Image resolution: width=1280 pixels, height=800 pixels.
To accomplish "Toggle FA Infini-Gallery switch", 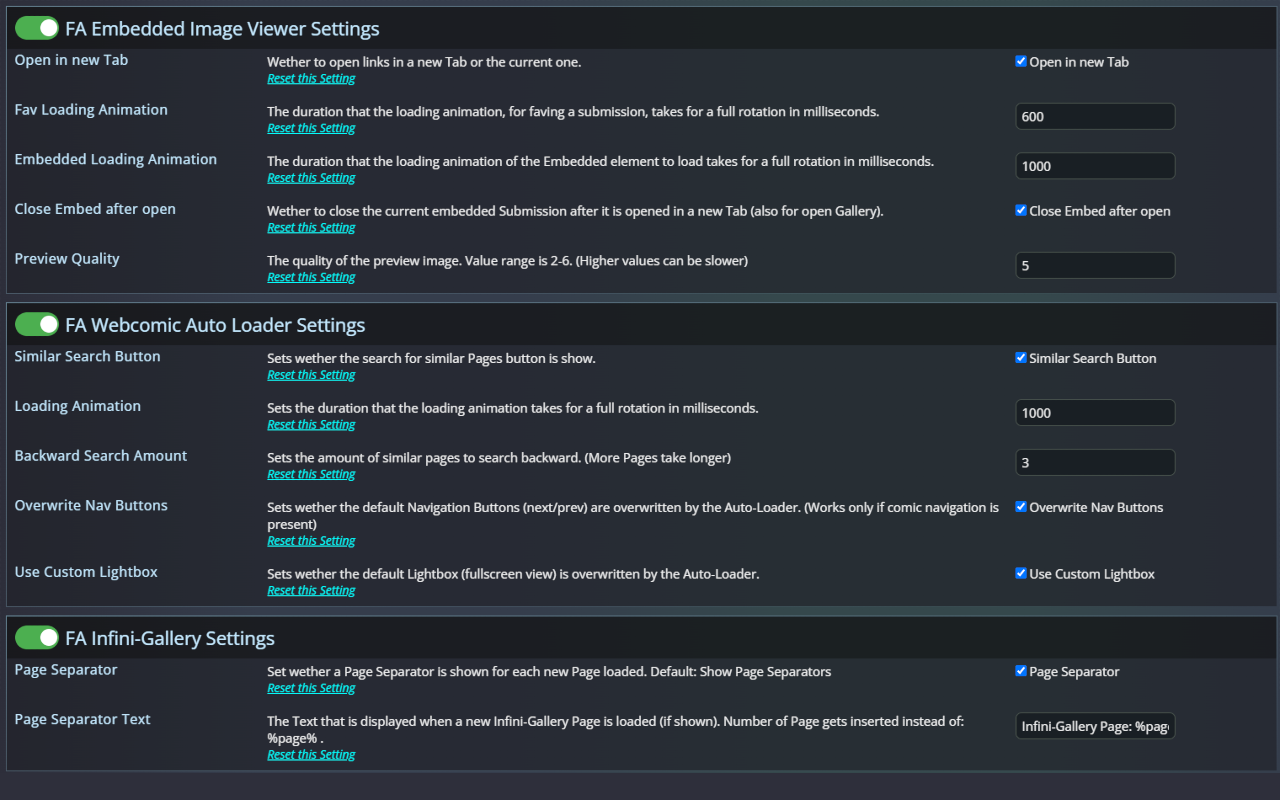I will (x=37, y=637).
